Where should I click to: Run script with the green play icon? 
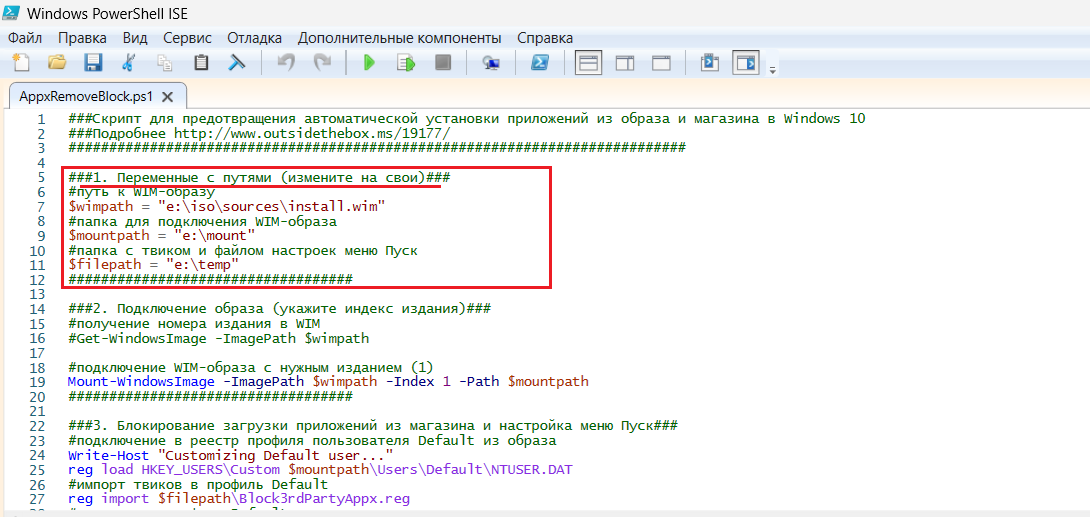click(x=369, y=63)
